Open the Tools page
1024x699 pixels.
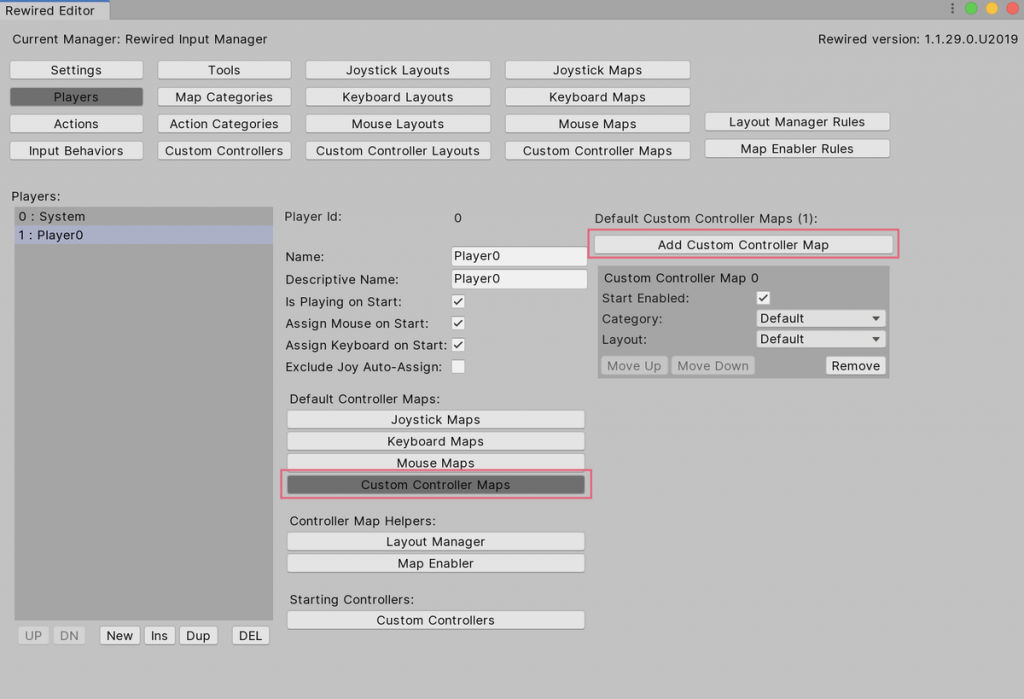(224, 70)
